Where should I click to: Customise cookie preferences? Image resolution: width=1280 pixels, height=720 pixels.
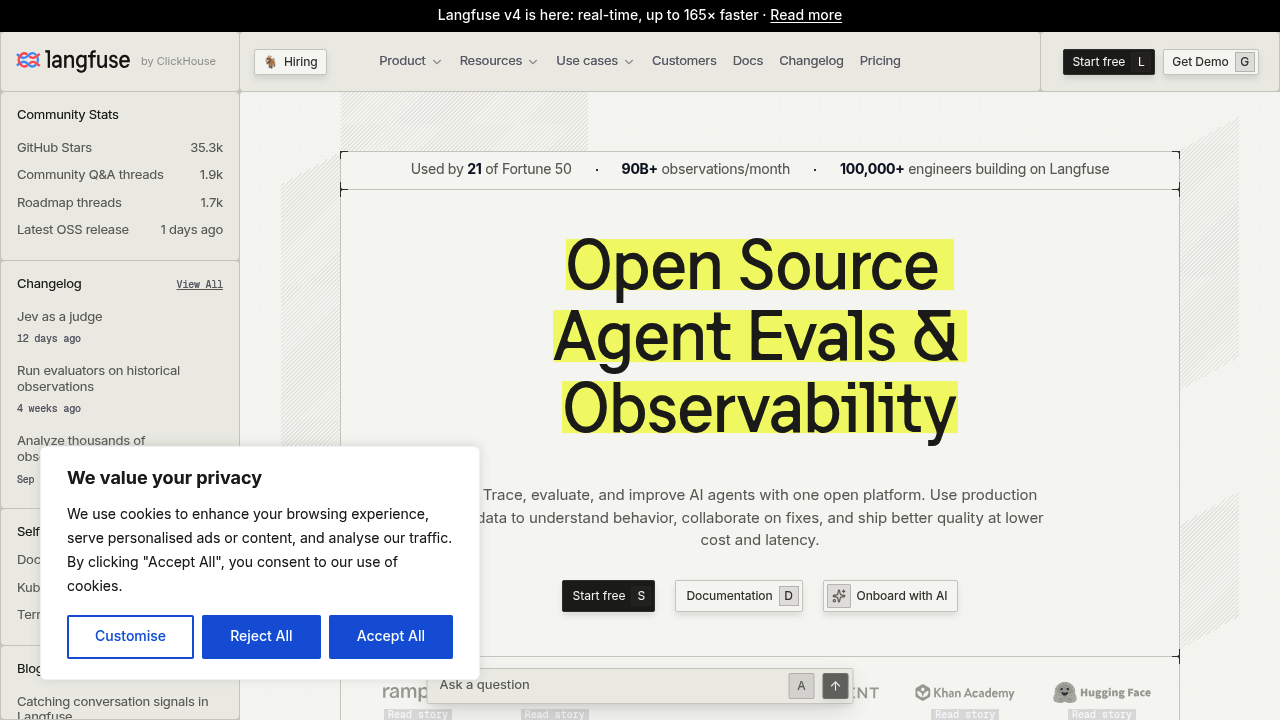130,637
